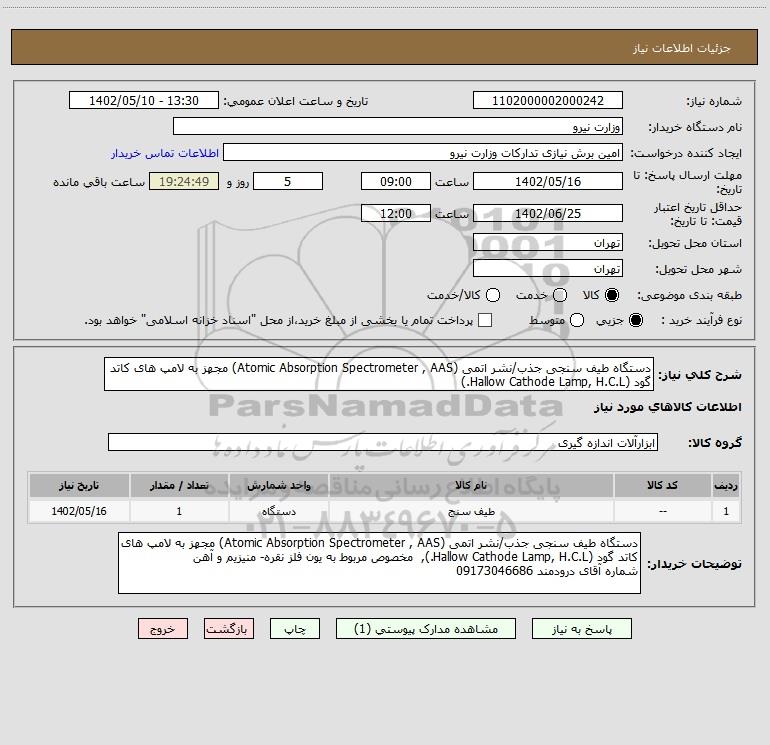
Task: Click the ردیف column header
Action: pos(726,485)
